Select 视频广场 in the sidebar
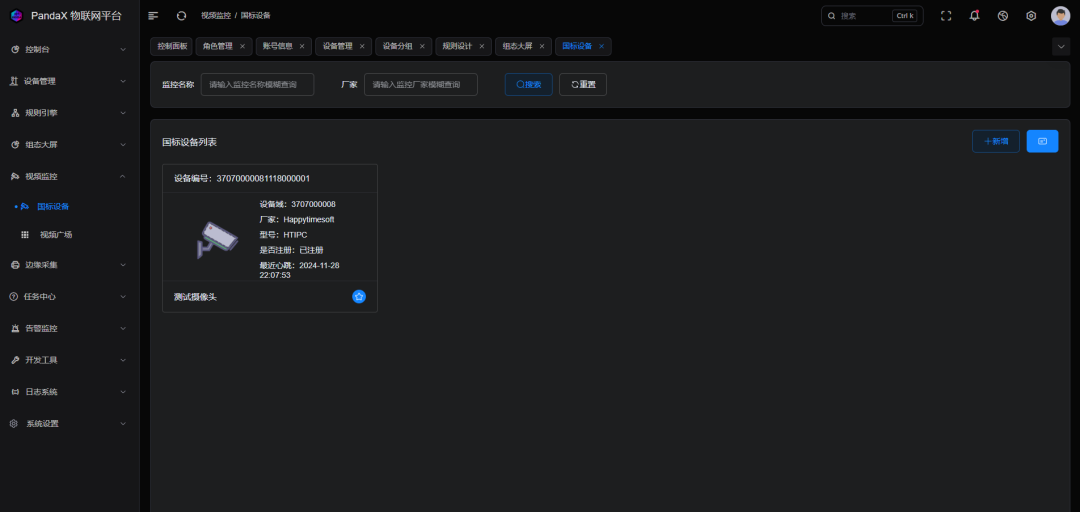Viewport: 1080px width, 512px height. (x=56, y=234)
